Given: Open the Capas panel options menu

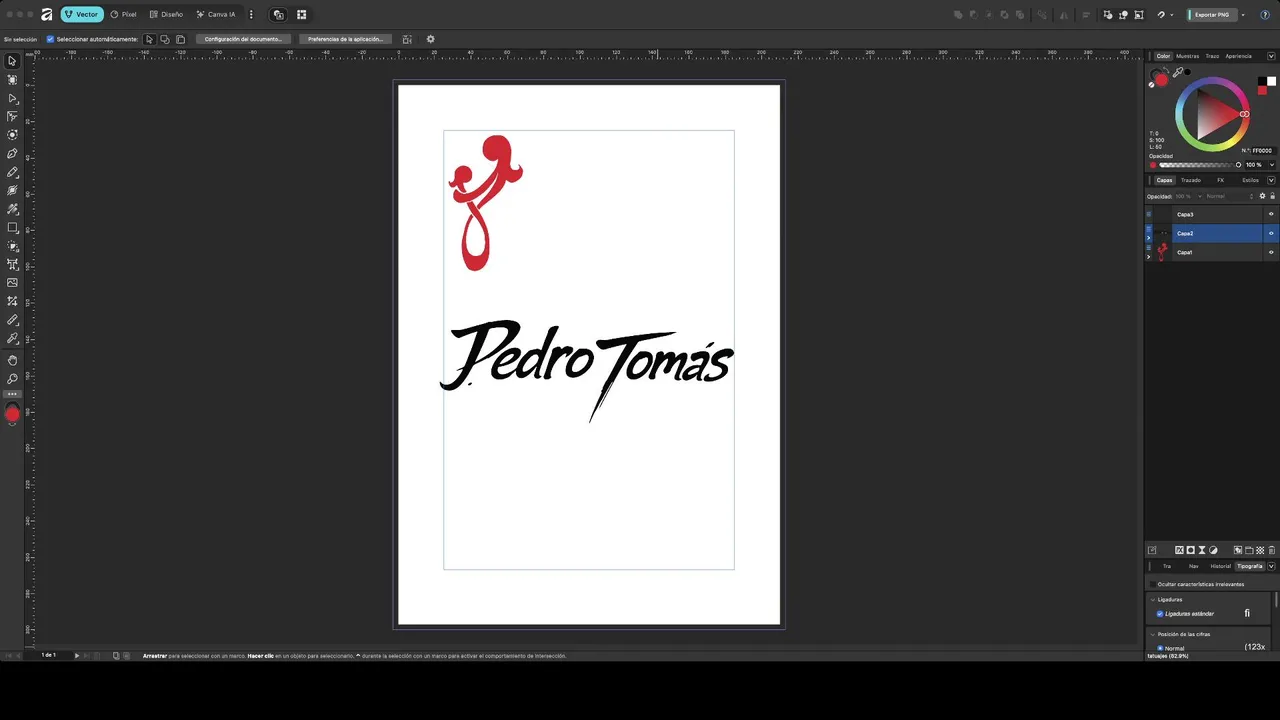Looking at the screenshot, I should [x=1271, y=180].
